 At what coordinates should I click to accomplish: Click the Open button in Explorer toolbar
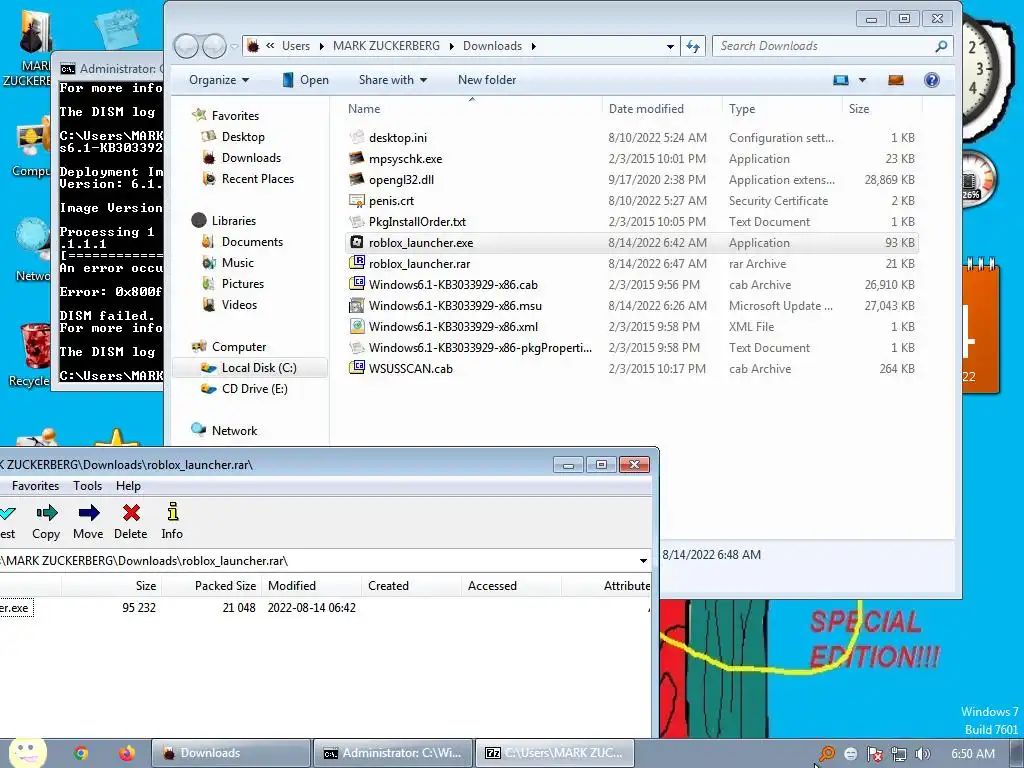click(x=305, y=80)
